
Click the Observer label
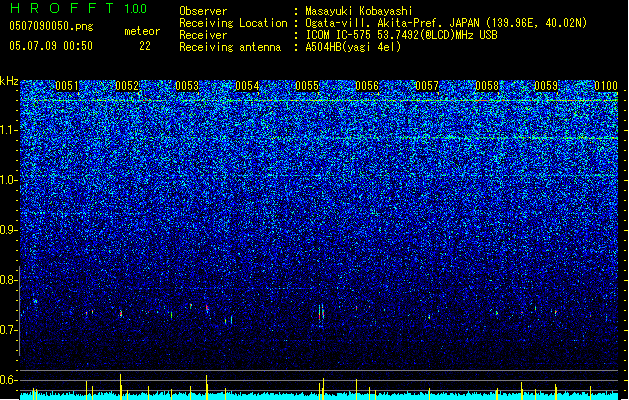203,11
